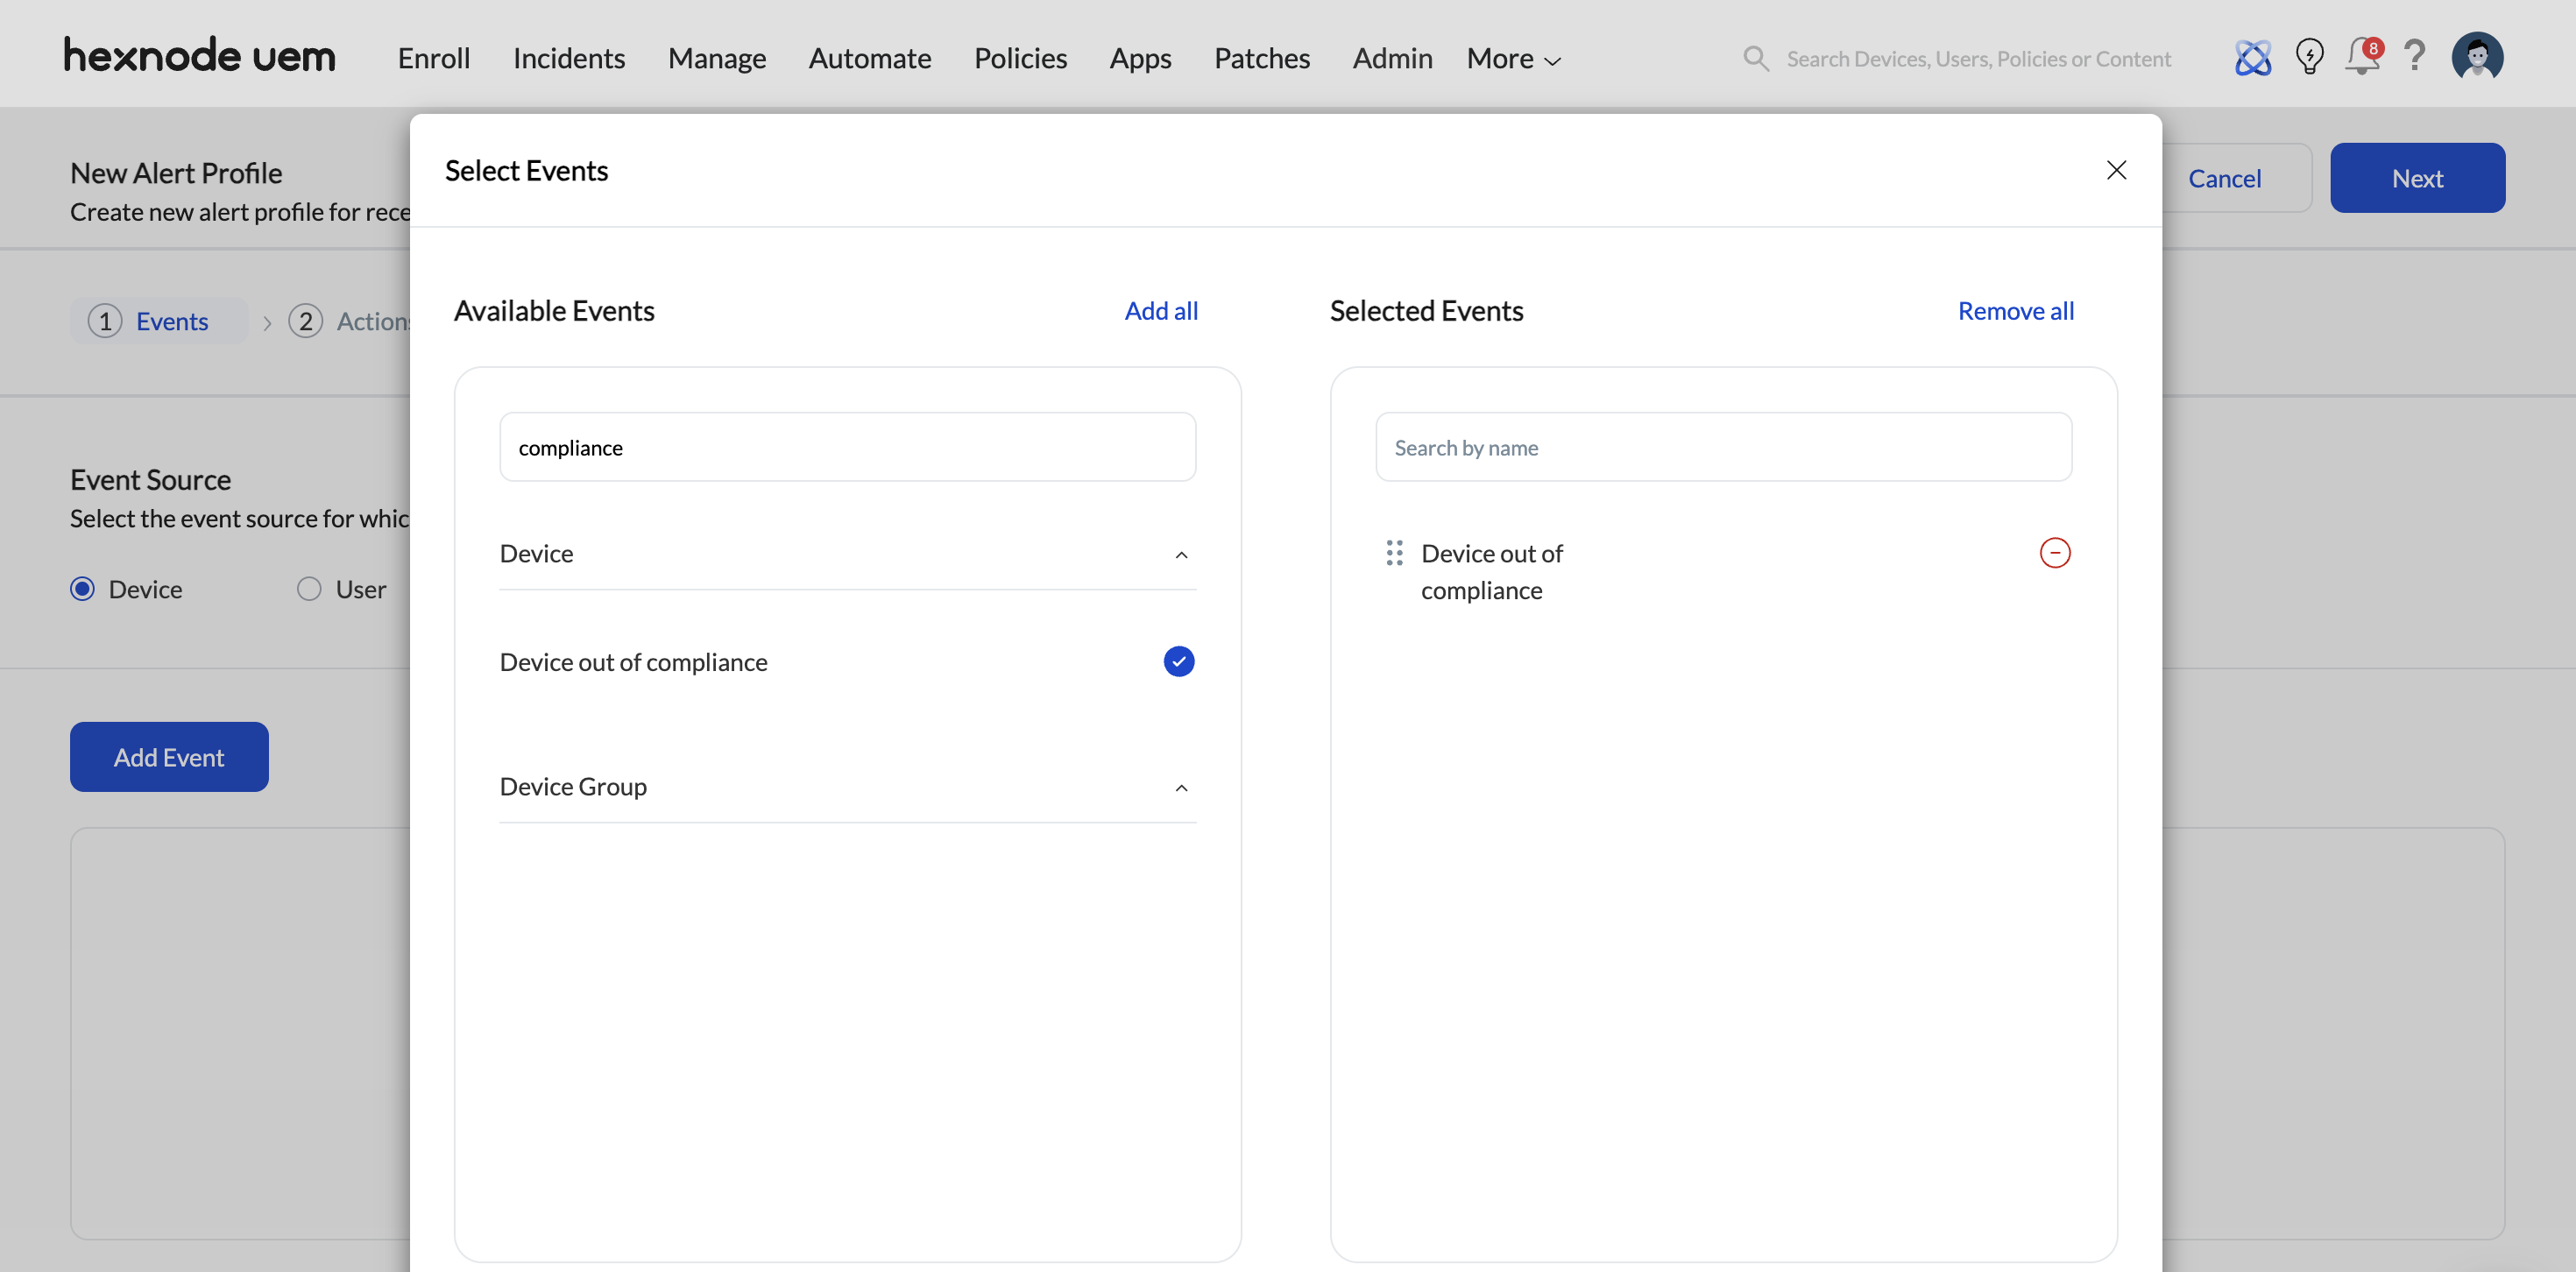Click the blue Hexnode assistant icon
Screen dimensions: 2576x1272
2252,58
